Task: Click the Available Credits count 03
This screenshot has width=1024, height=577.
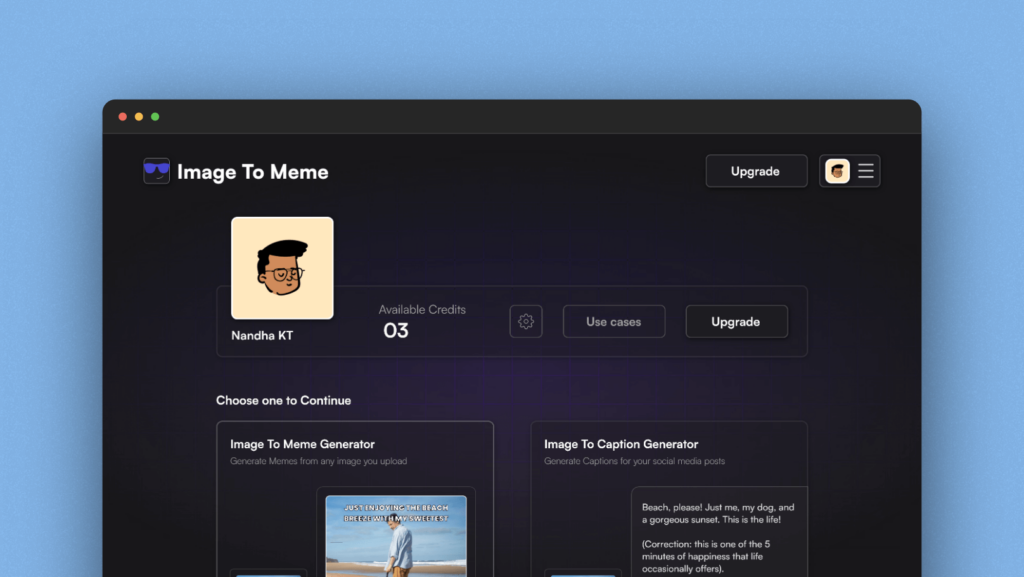Action: point(396,331)
